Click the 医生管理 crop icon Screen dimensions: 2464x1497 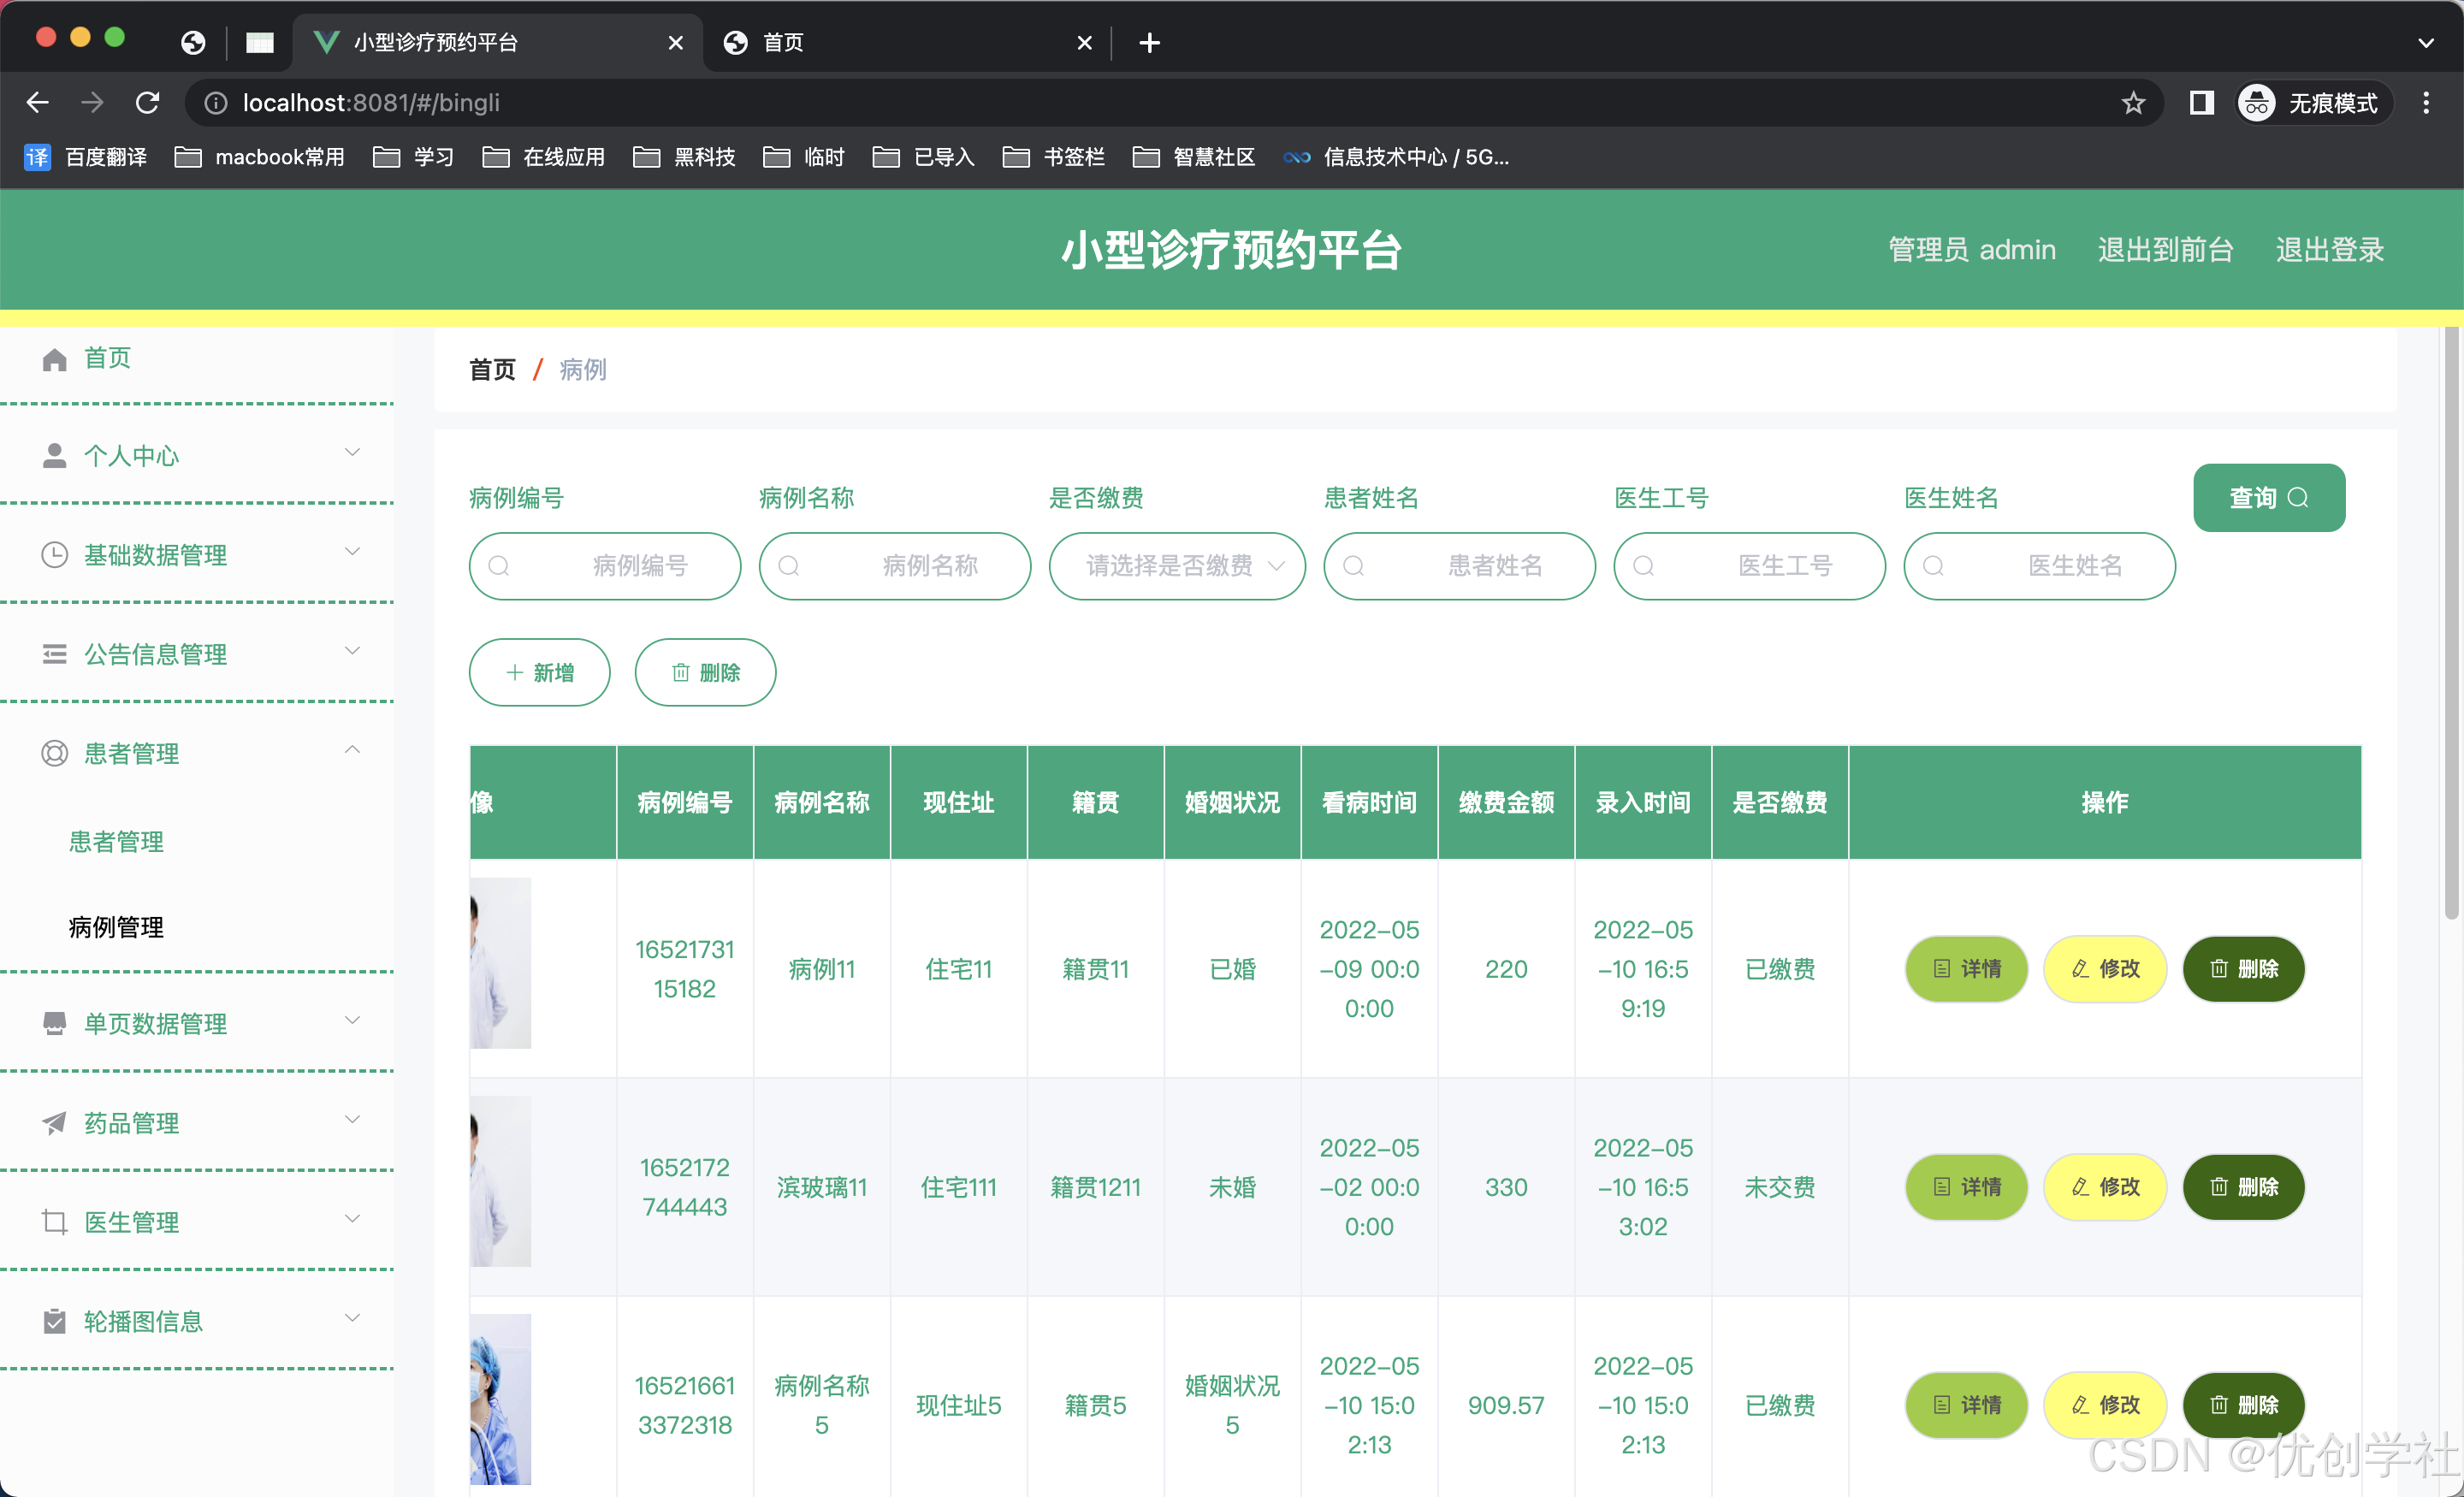tap(54, 1222)
